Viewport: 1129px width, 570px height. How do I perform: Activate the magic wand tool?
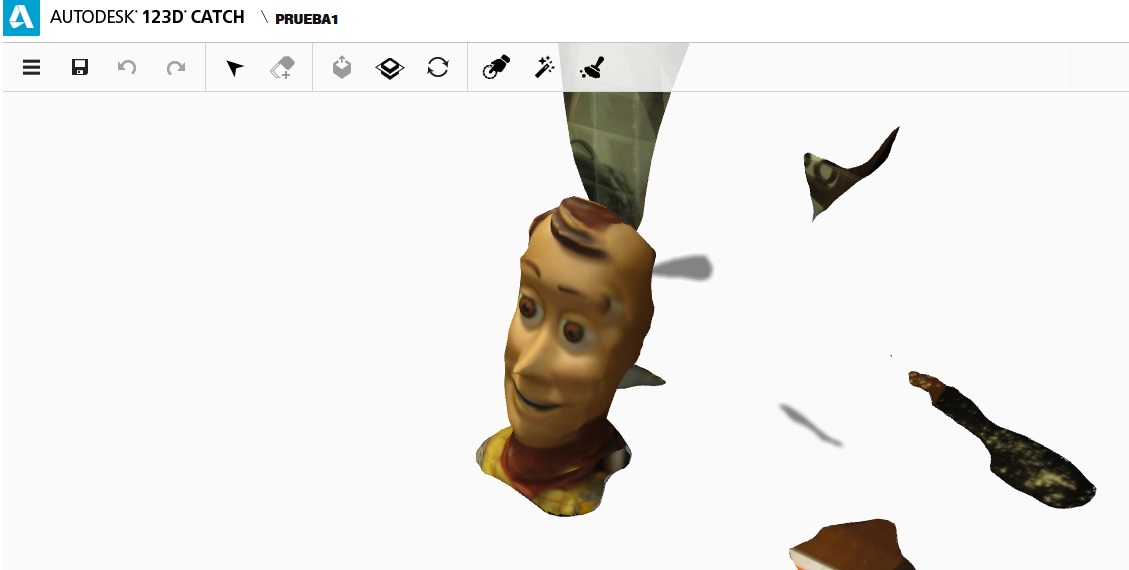point(544,68)
